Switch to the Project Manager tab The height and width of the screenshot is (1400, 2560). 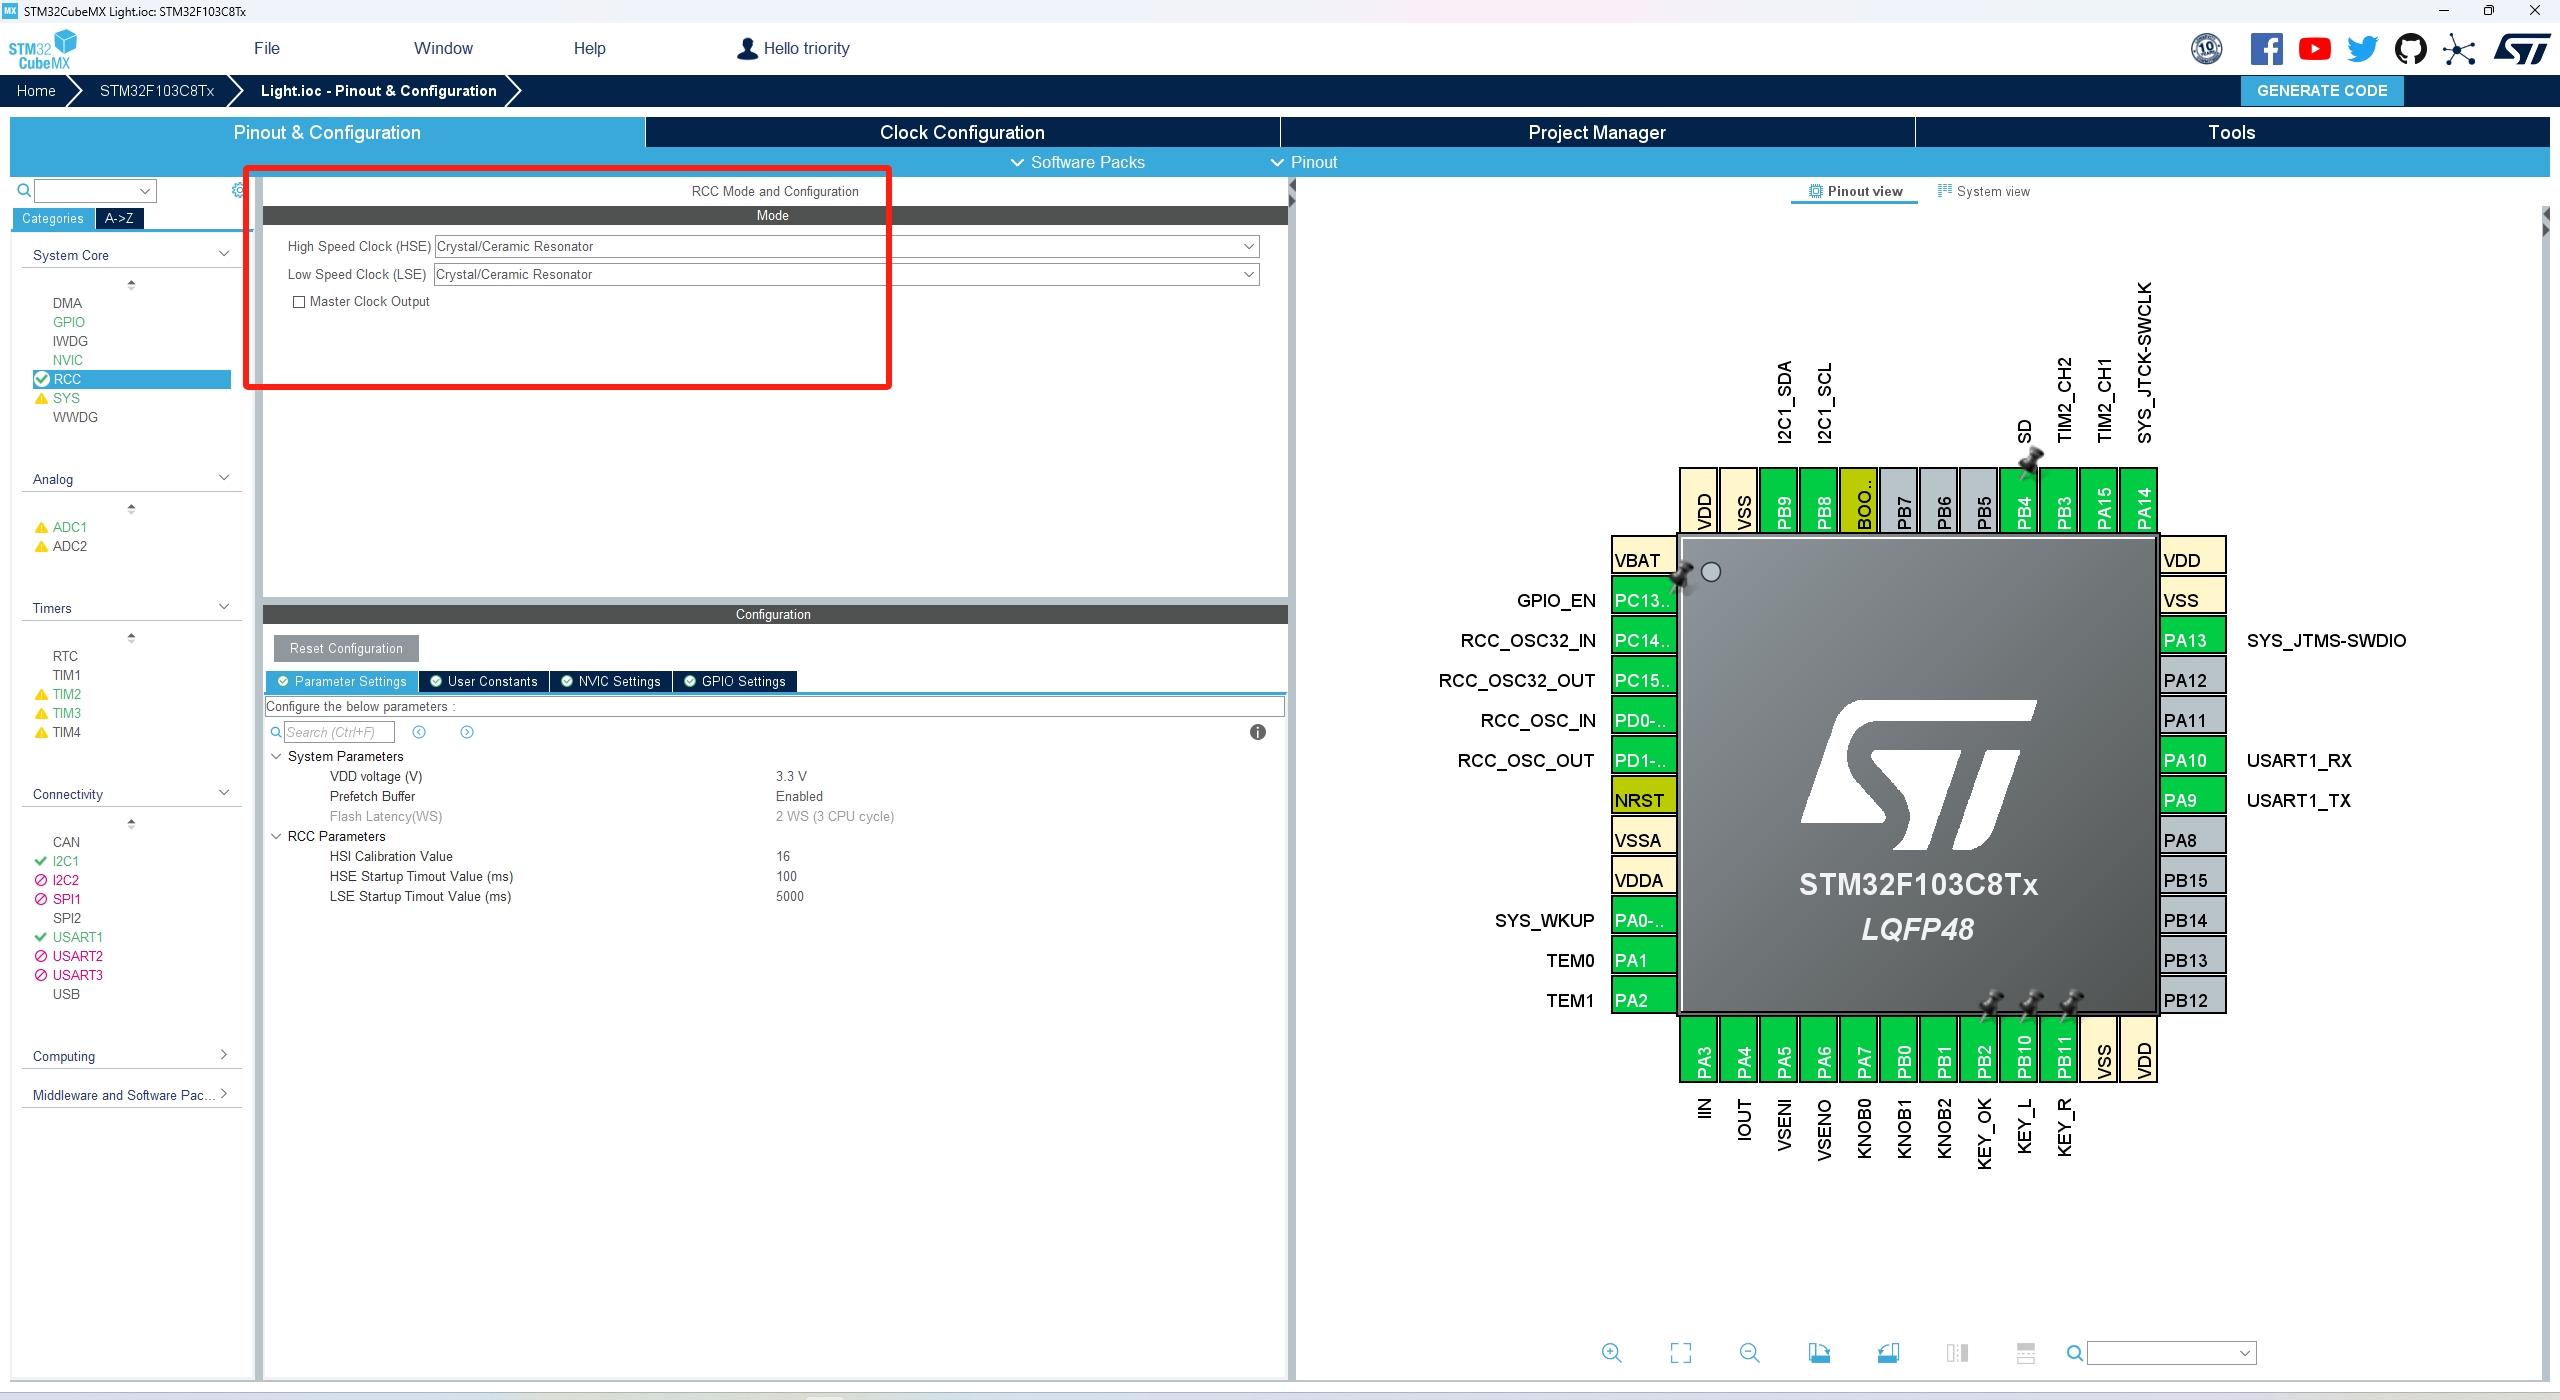coord(1597,132)
